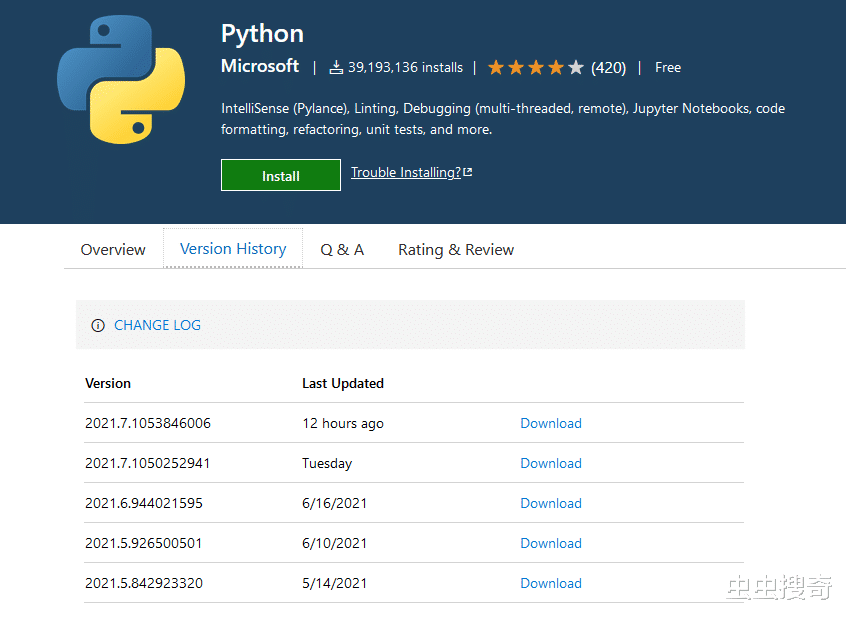Click the Python extension title
846x618 pixels.
262,33
